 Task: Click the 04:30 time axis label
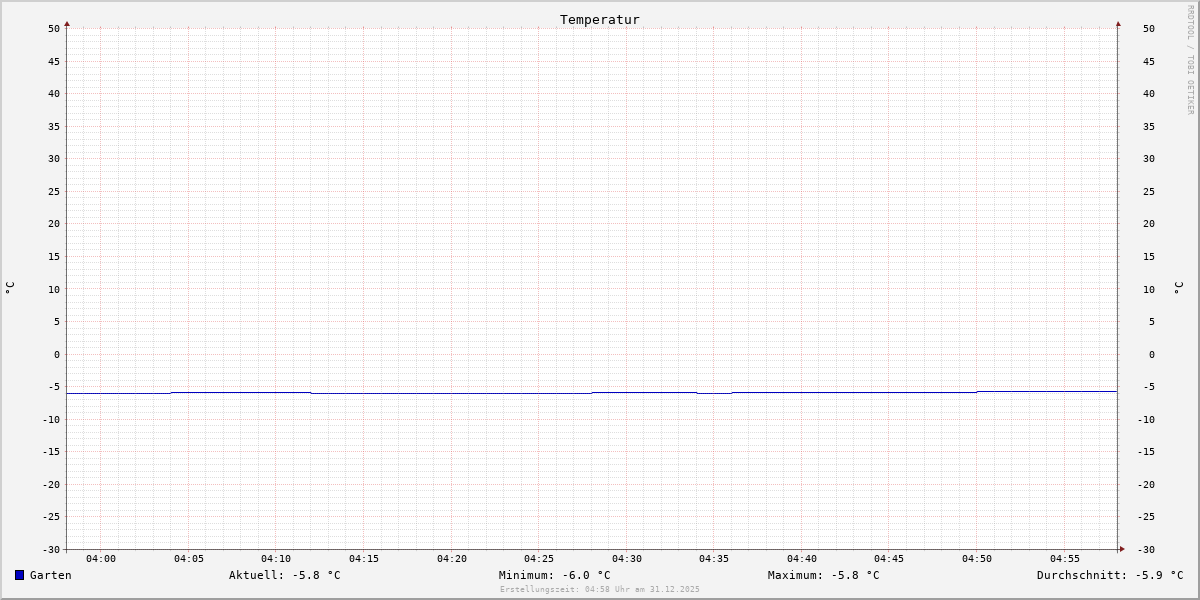pos(627,559)
